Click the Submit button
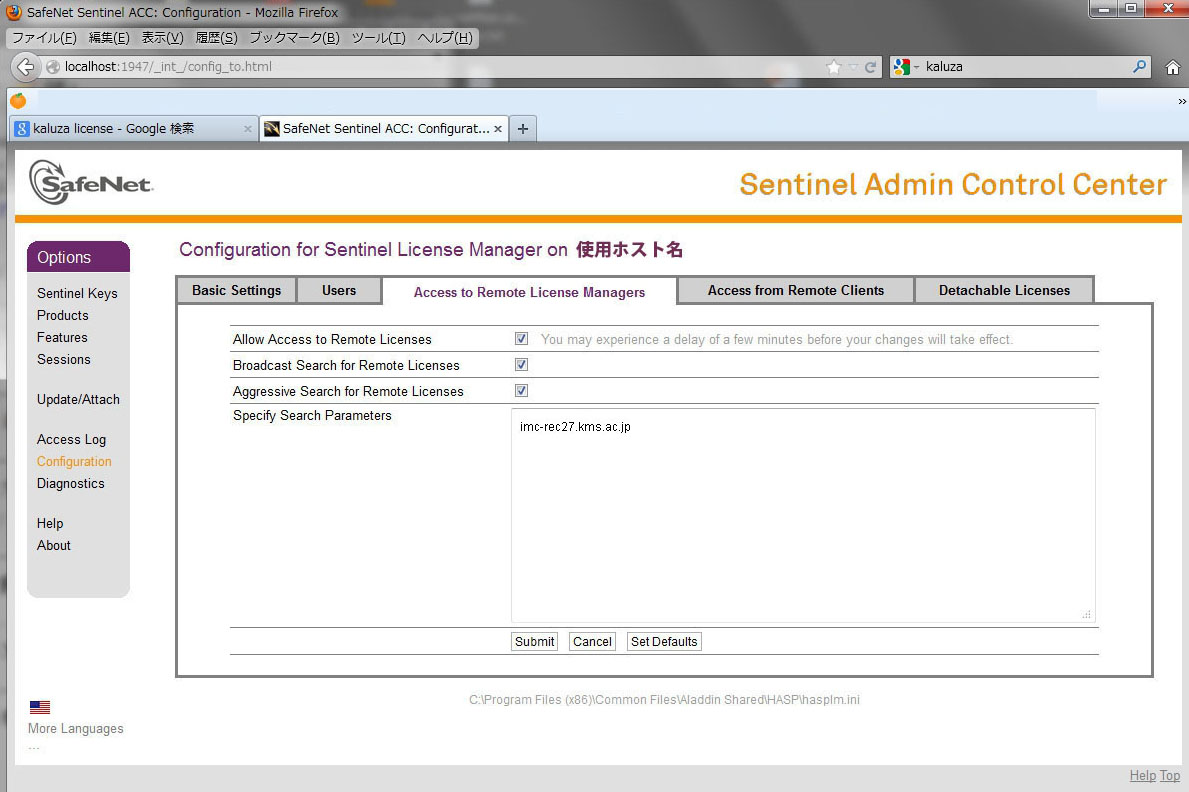Screen dimensions: 1189x792 point(535,642)
